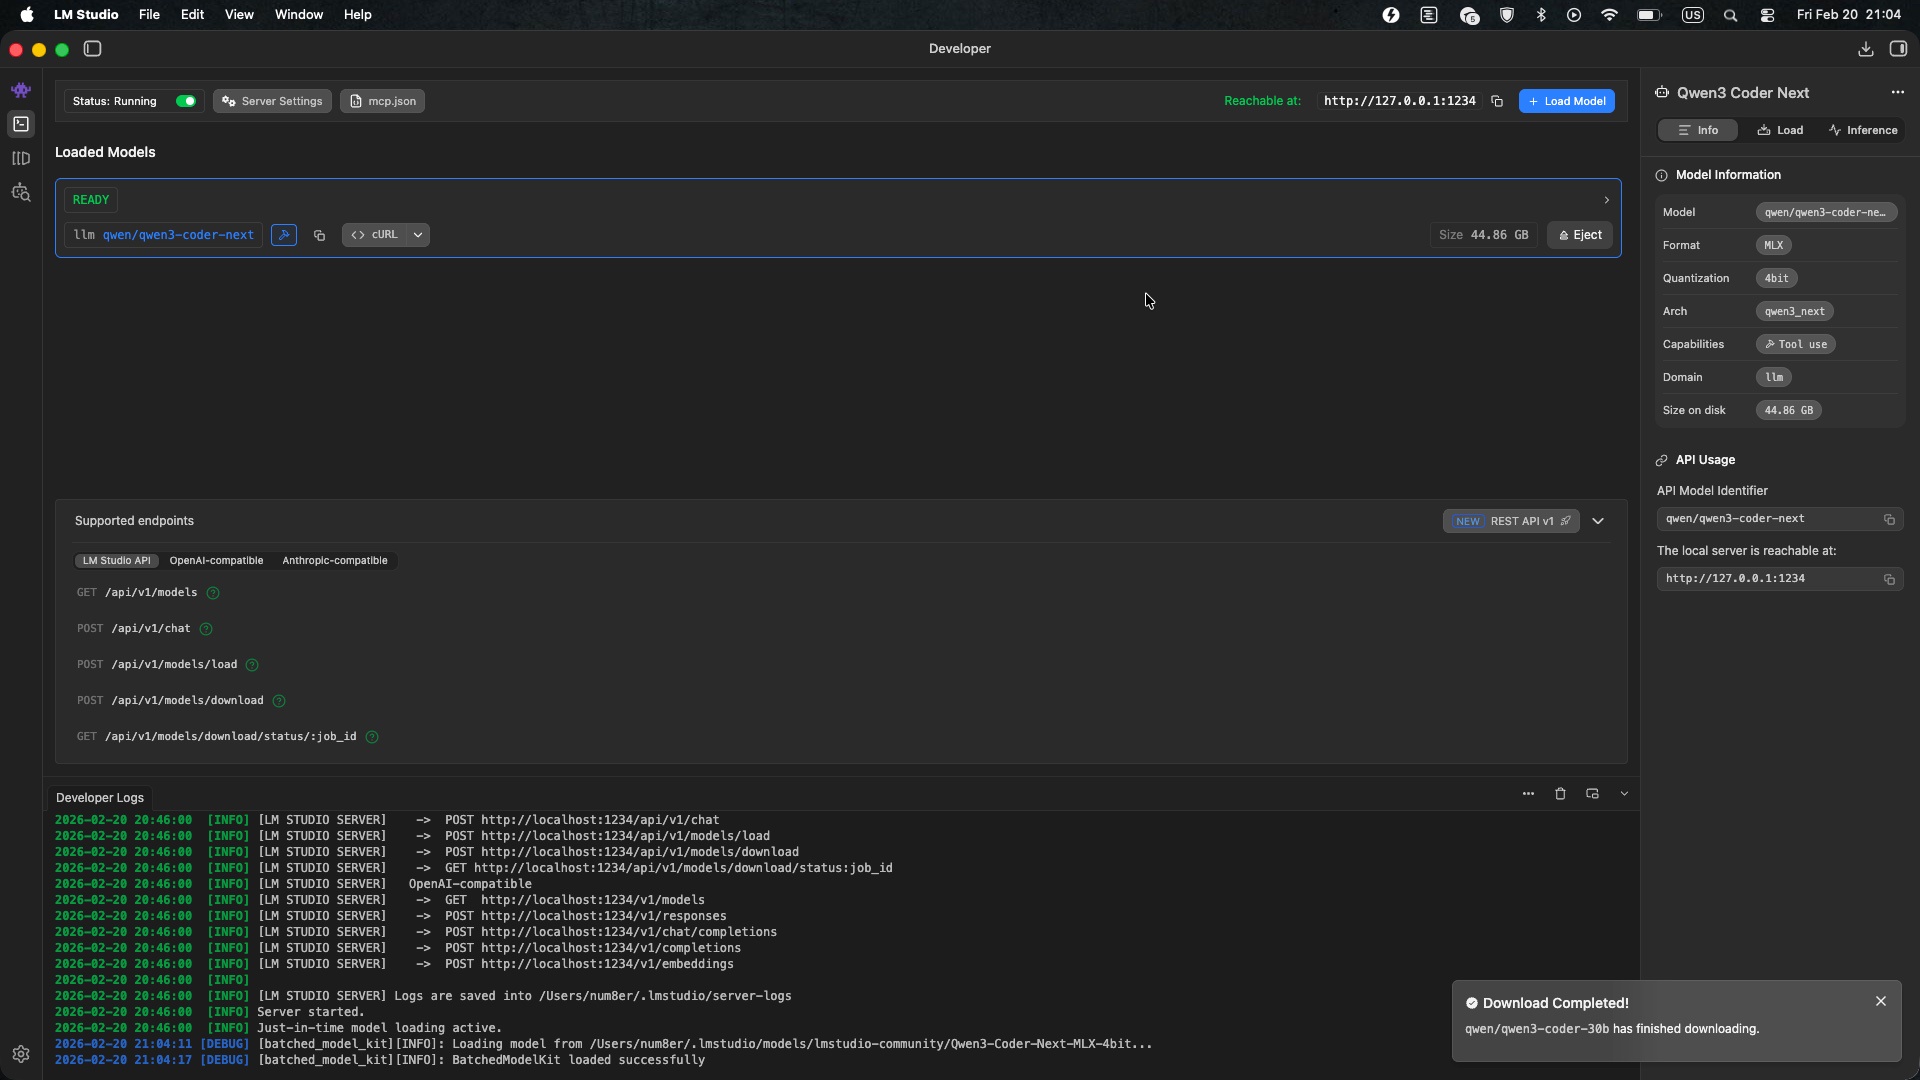Open LM Studio settings gear
This screenshot has height=1080, width=1920.
click(x=20, y=1054)
